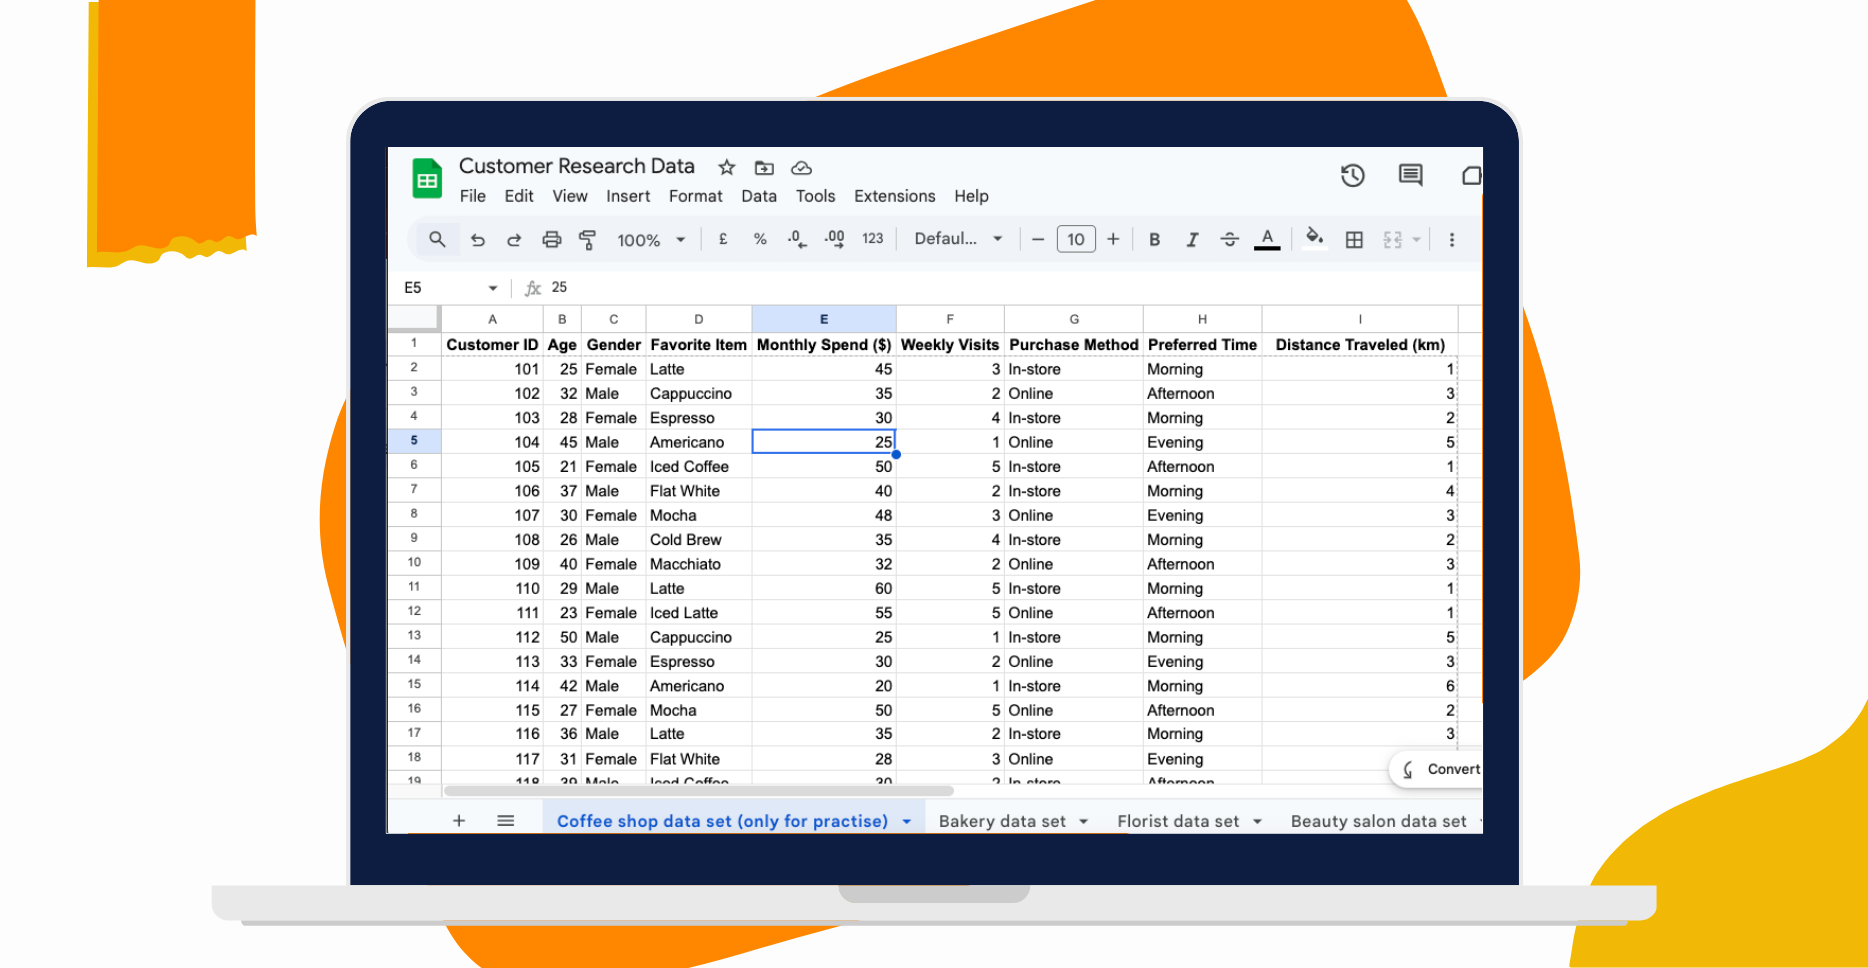The width and height of the screenshot is (1868, 968).
Task: Toggle italic formatting
Action: [x=1192, y=239]
